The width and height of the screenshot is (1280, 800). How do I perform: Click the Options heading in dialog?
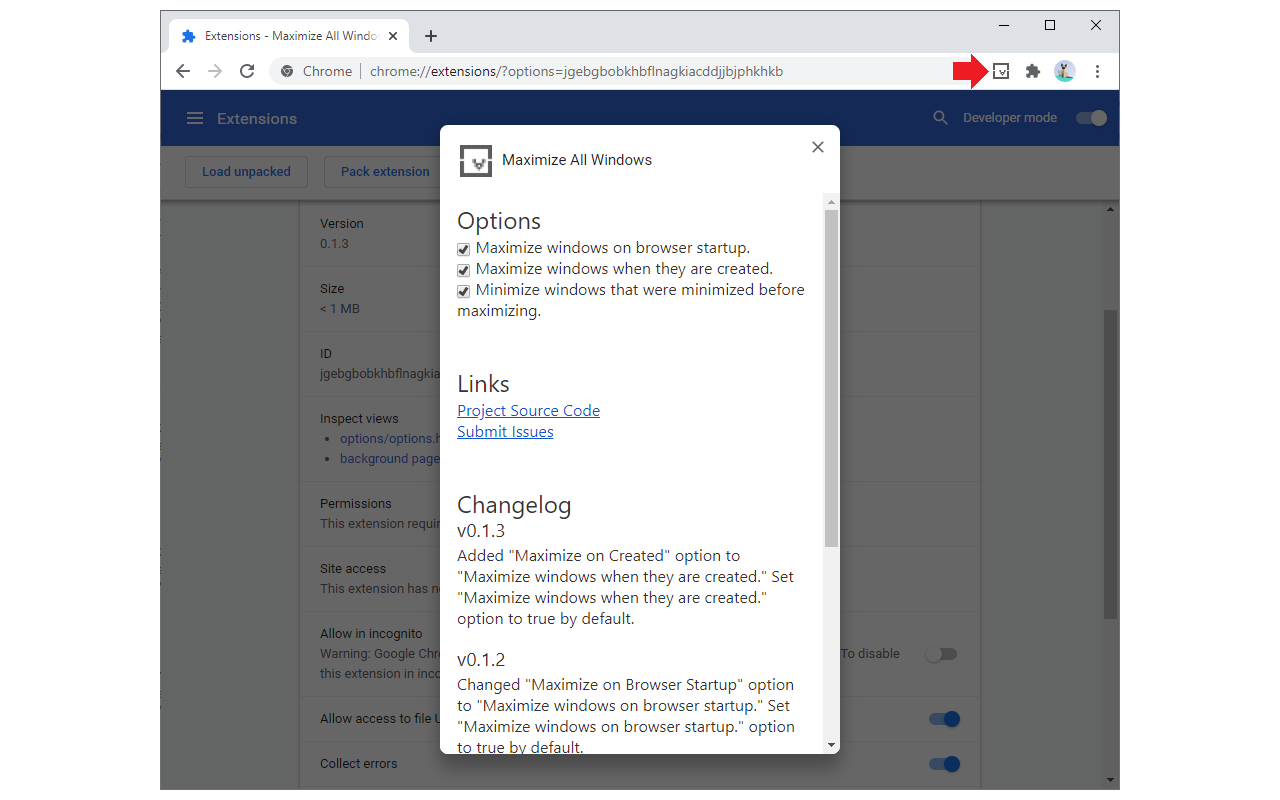[x=499, y=221]
